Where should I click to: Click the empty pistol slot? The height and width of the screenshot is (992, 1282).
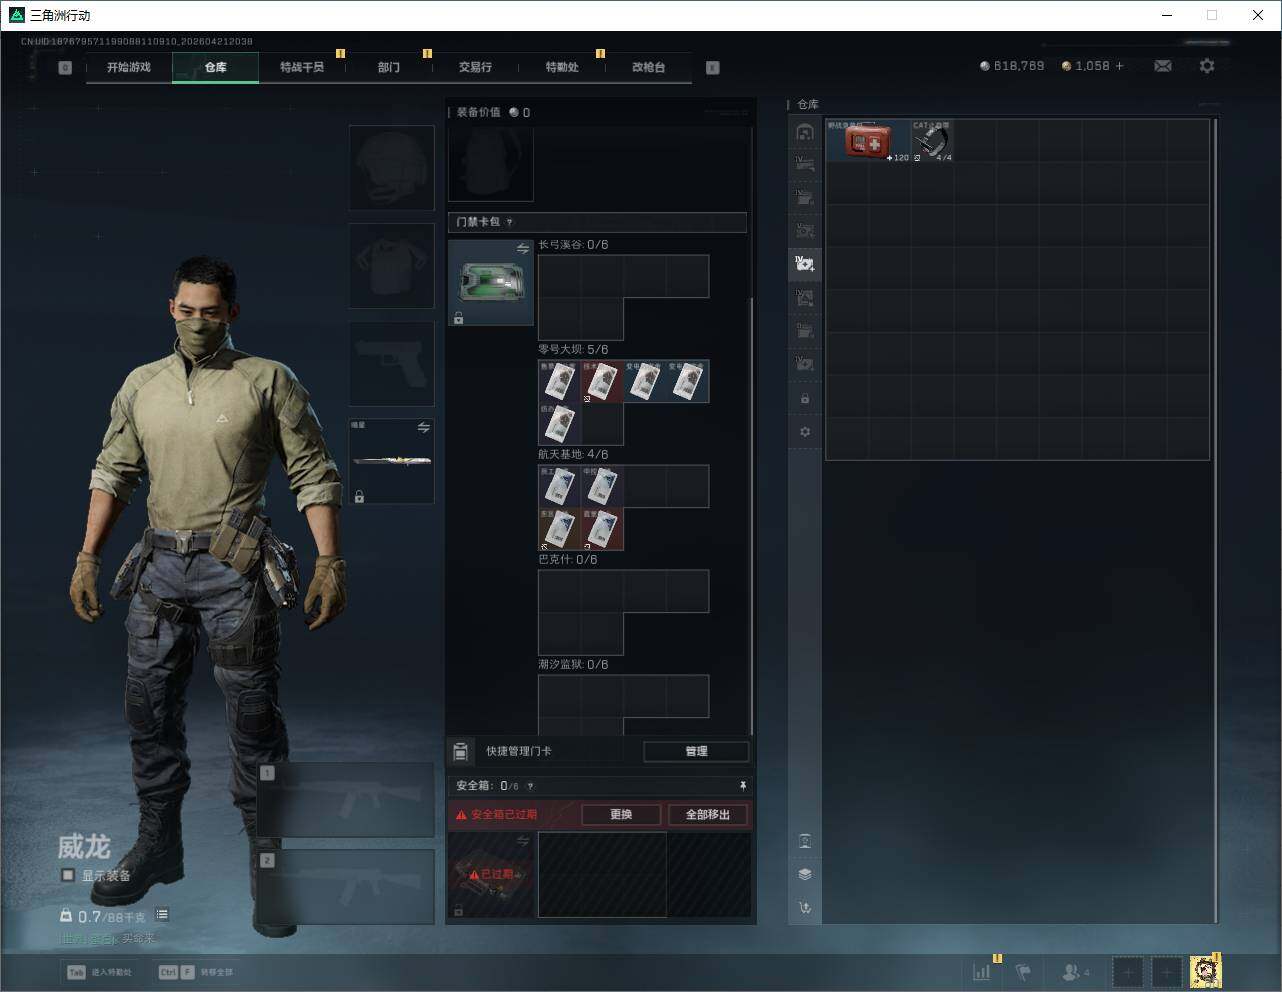click(x=391, y=363)
